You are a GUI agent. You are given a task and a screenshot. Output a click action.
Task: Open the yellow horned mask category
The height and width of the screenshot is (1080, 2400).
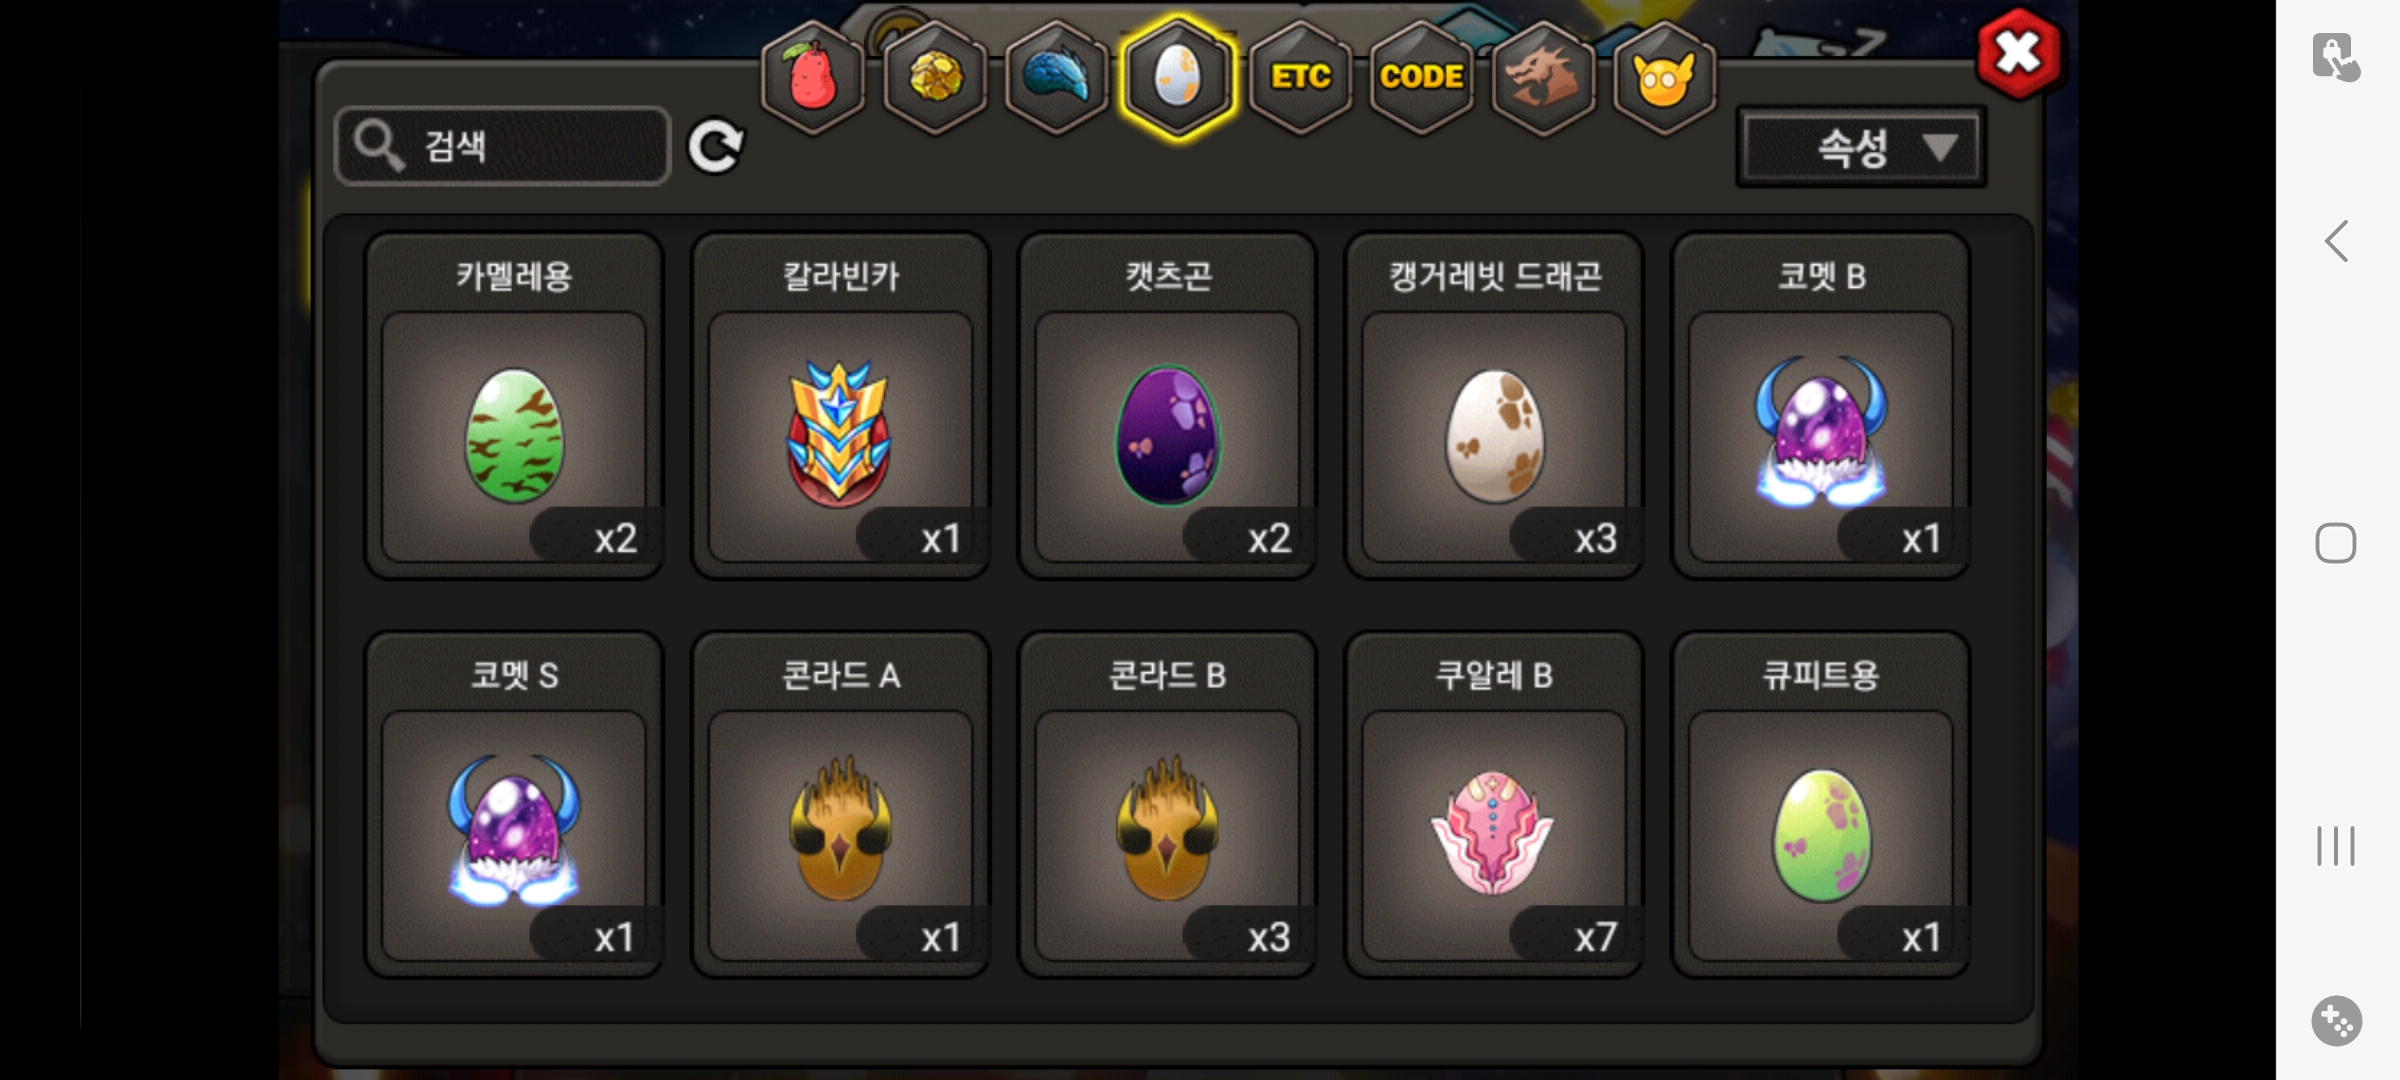tap(1664, 77)
